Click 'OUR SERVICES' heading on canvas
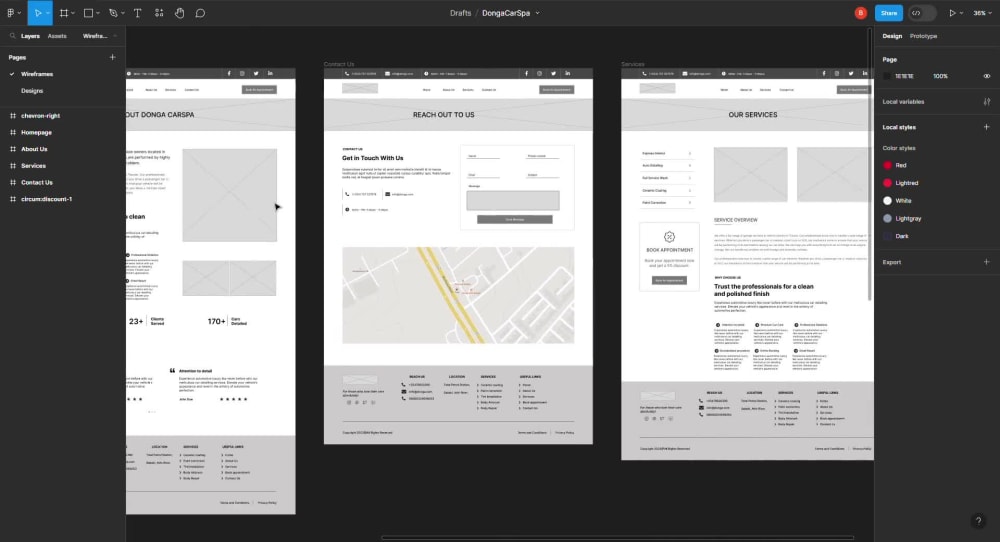 (753, 115)
